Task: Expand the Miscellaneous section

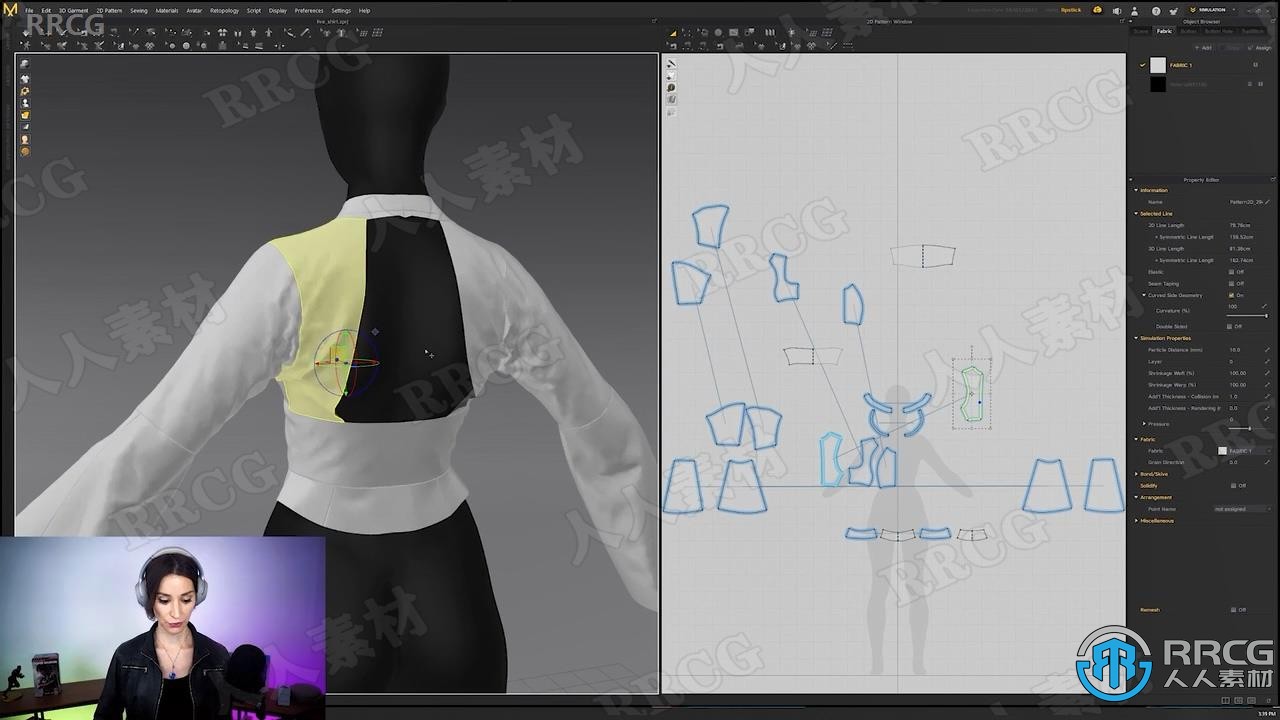Action: [x=1136, y=521]
